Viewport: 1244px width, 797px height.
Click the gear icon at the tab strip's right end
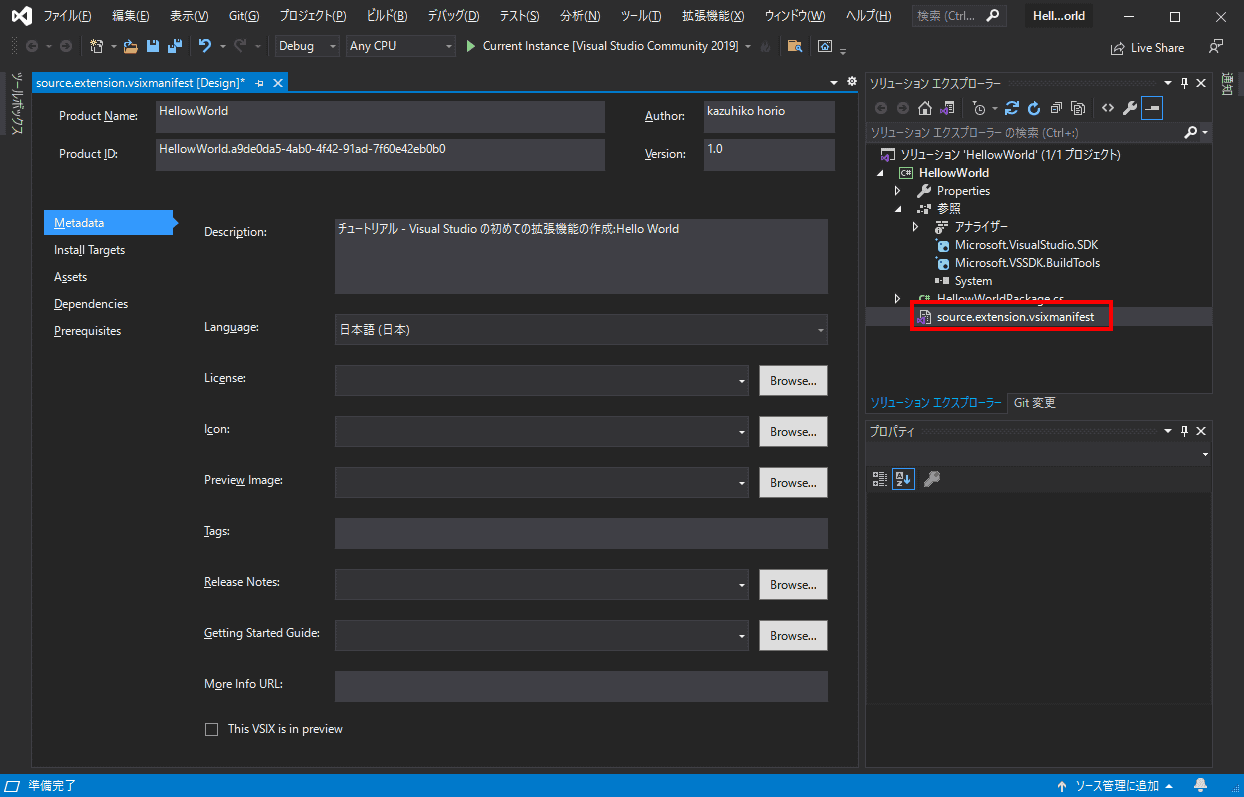[x=852, y=82]
